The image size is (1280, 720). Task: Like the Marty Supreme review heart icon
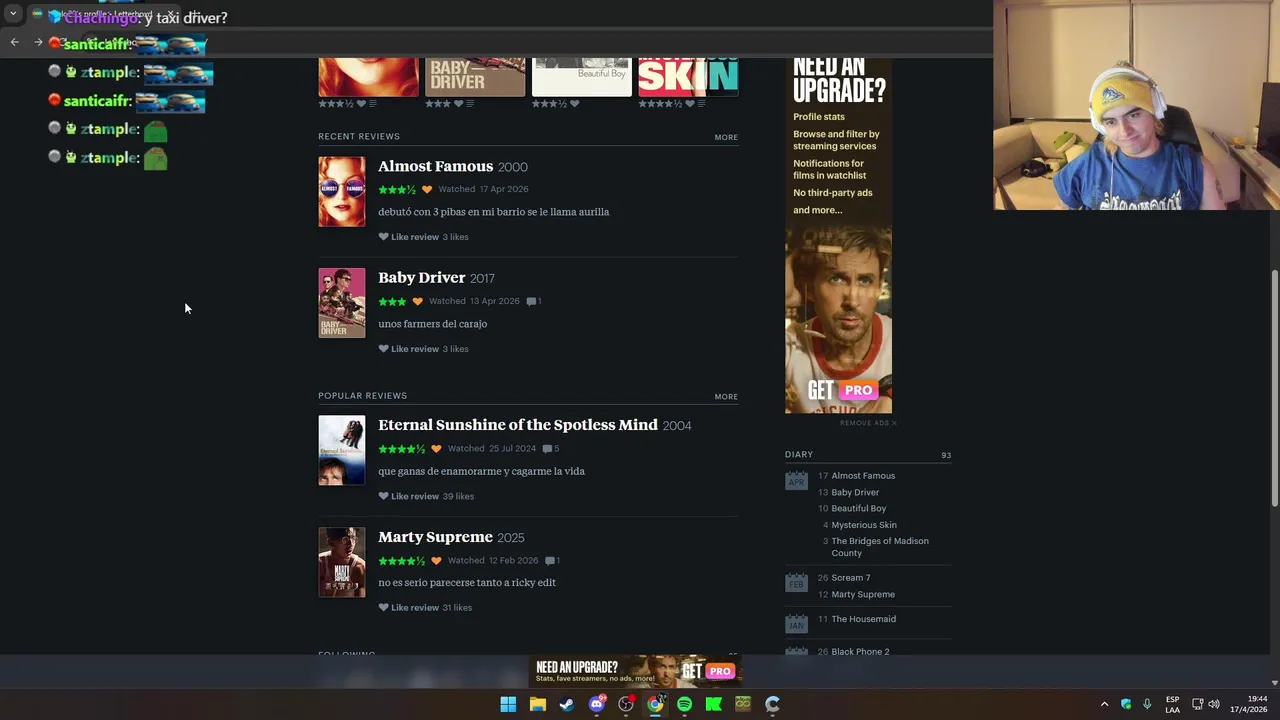coord(383,607)
